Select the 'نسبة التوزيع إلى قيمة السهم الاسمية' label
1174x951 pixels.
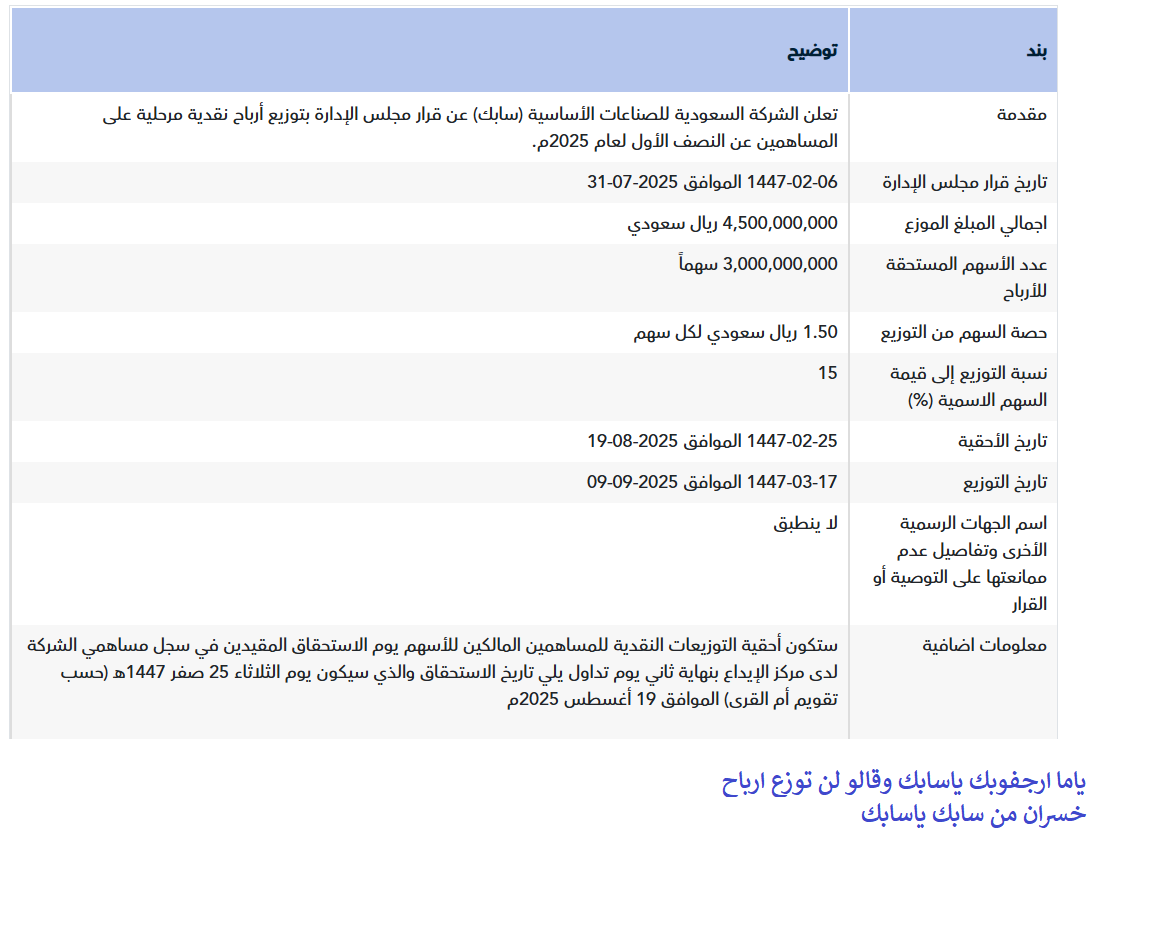(968, 386)
